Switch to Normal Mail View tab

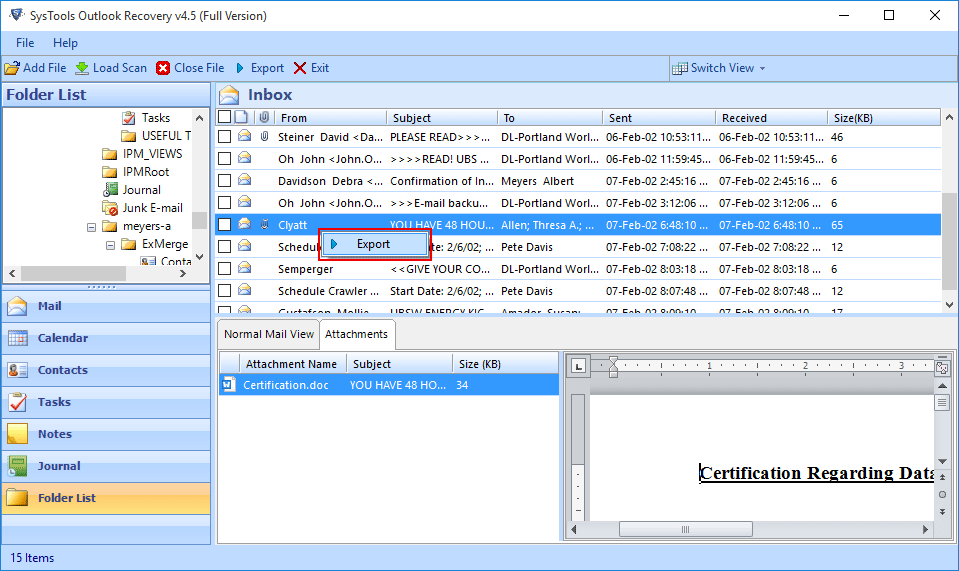pos(268,334)
